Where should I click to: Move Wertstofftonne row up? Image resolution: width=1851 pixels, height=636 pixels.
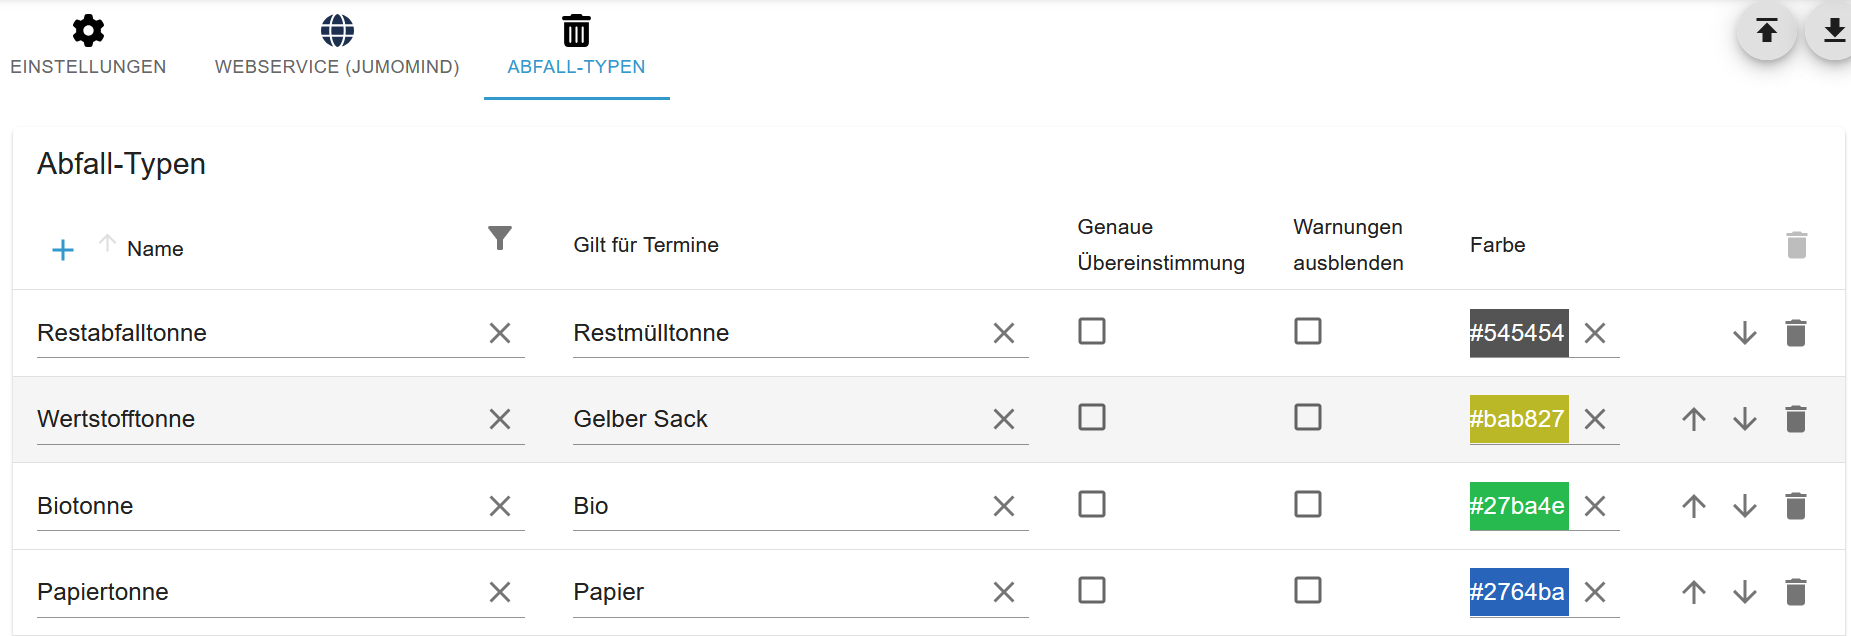[1694, 419]
